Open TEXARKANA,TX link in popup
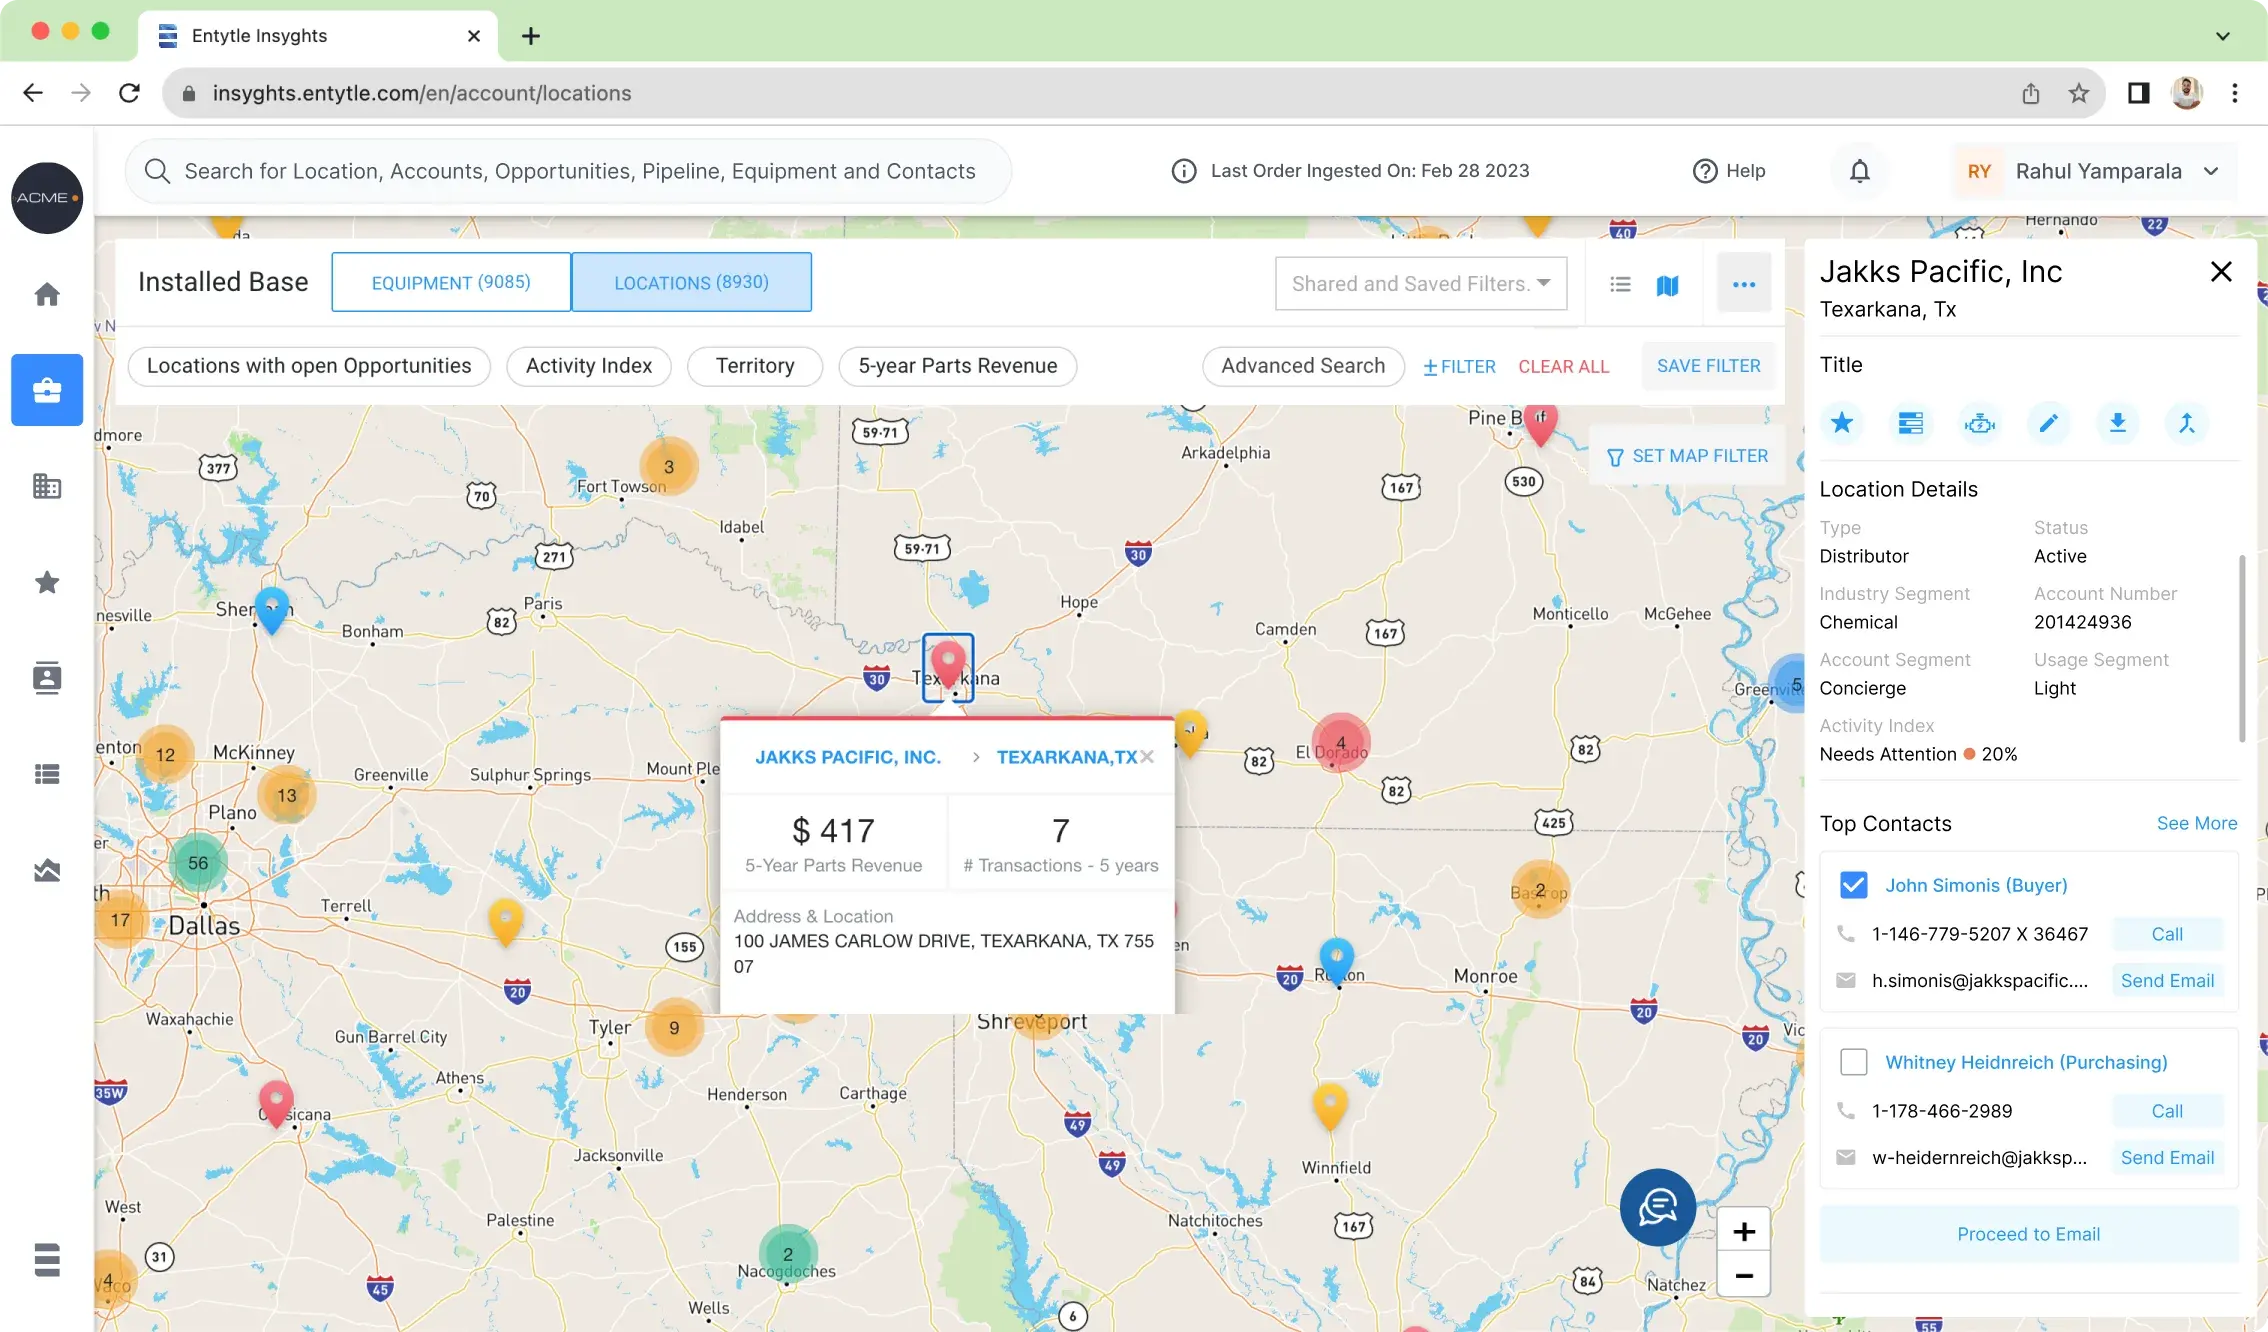Image resolution: width=2268 pixels, height=1332 pixels. pyautogui.click(x=1067, y=757)
